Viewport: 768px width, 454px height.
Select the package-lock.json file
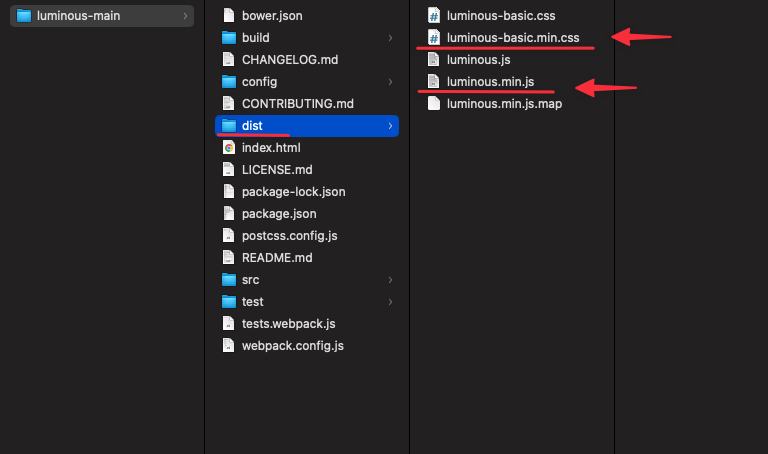(293, 191)
